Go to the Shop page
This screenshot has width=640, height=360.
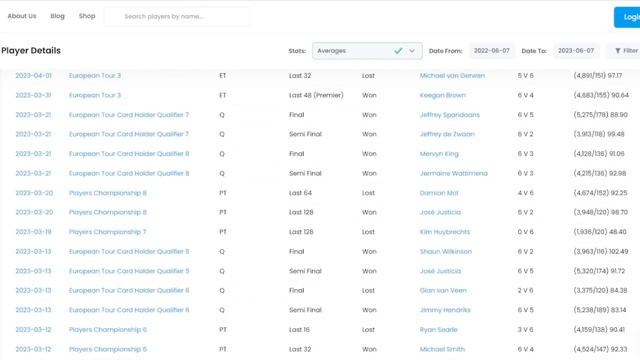click(x=87, y=16)
